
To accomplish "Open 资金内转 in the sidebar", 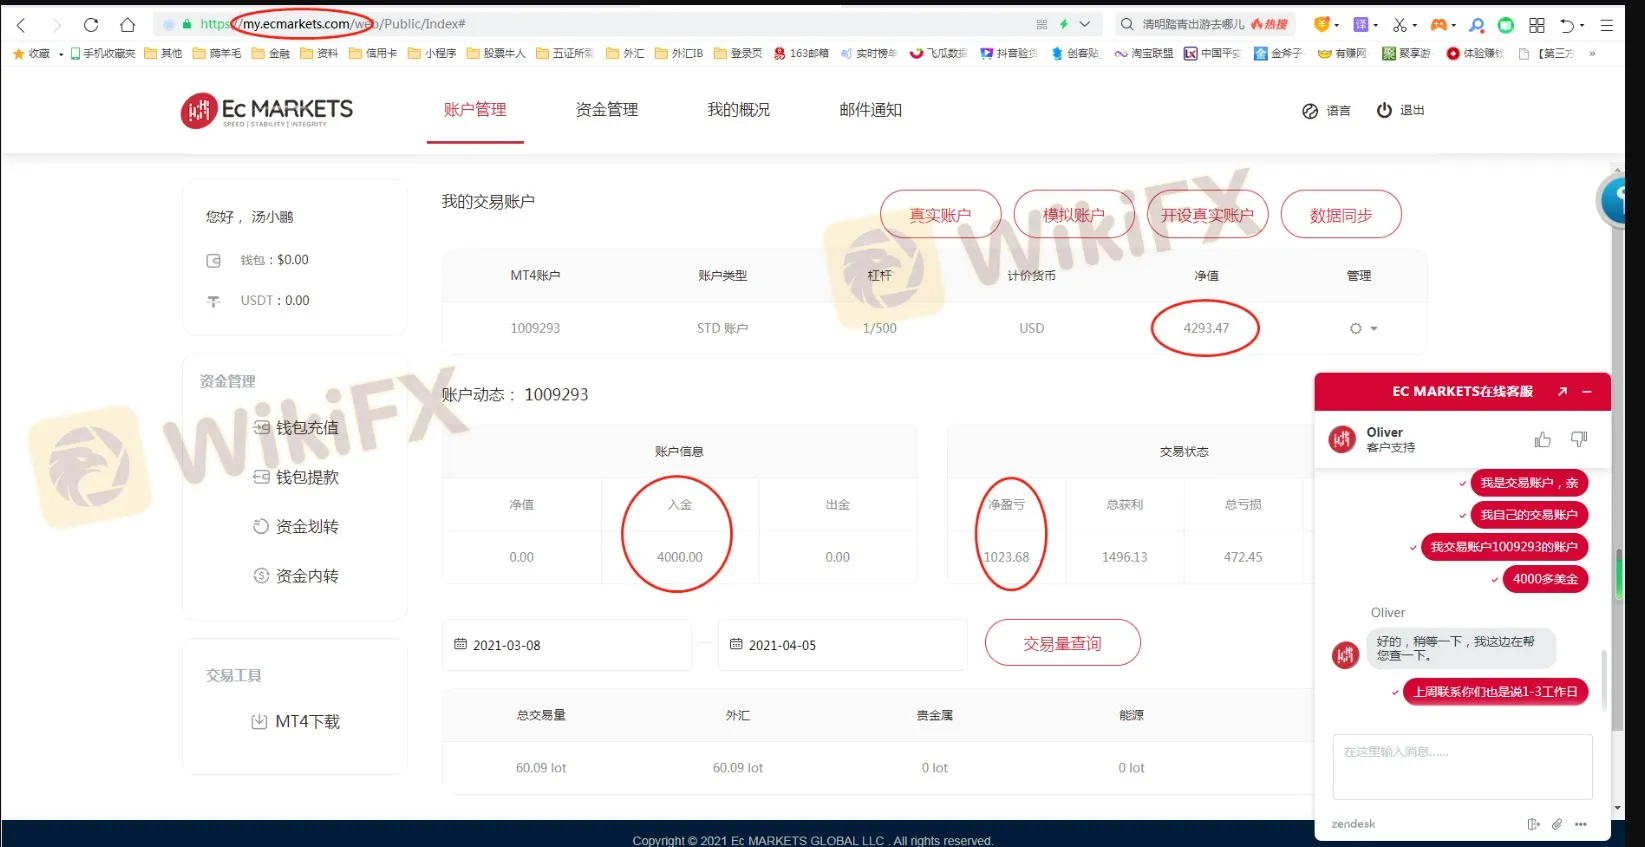I will (296, 576).
